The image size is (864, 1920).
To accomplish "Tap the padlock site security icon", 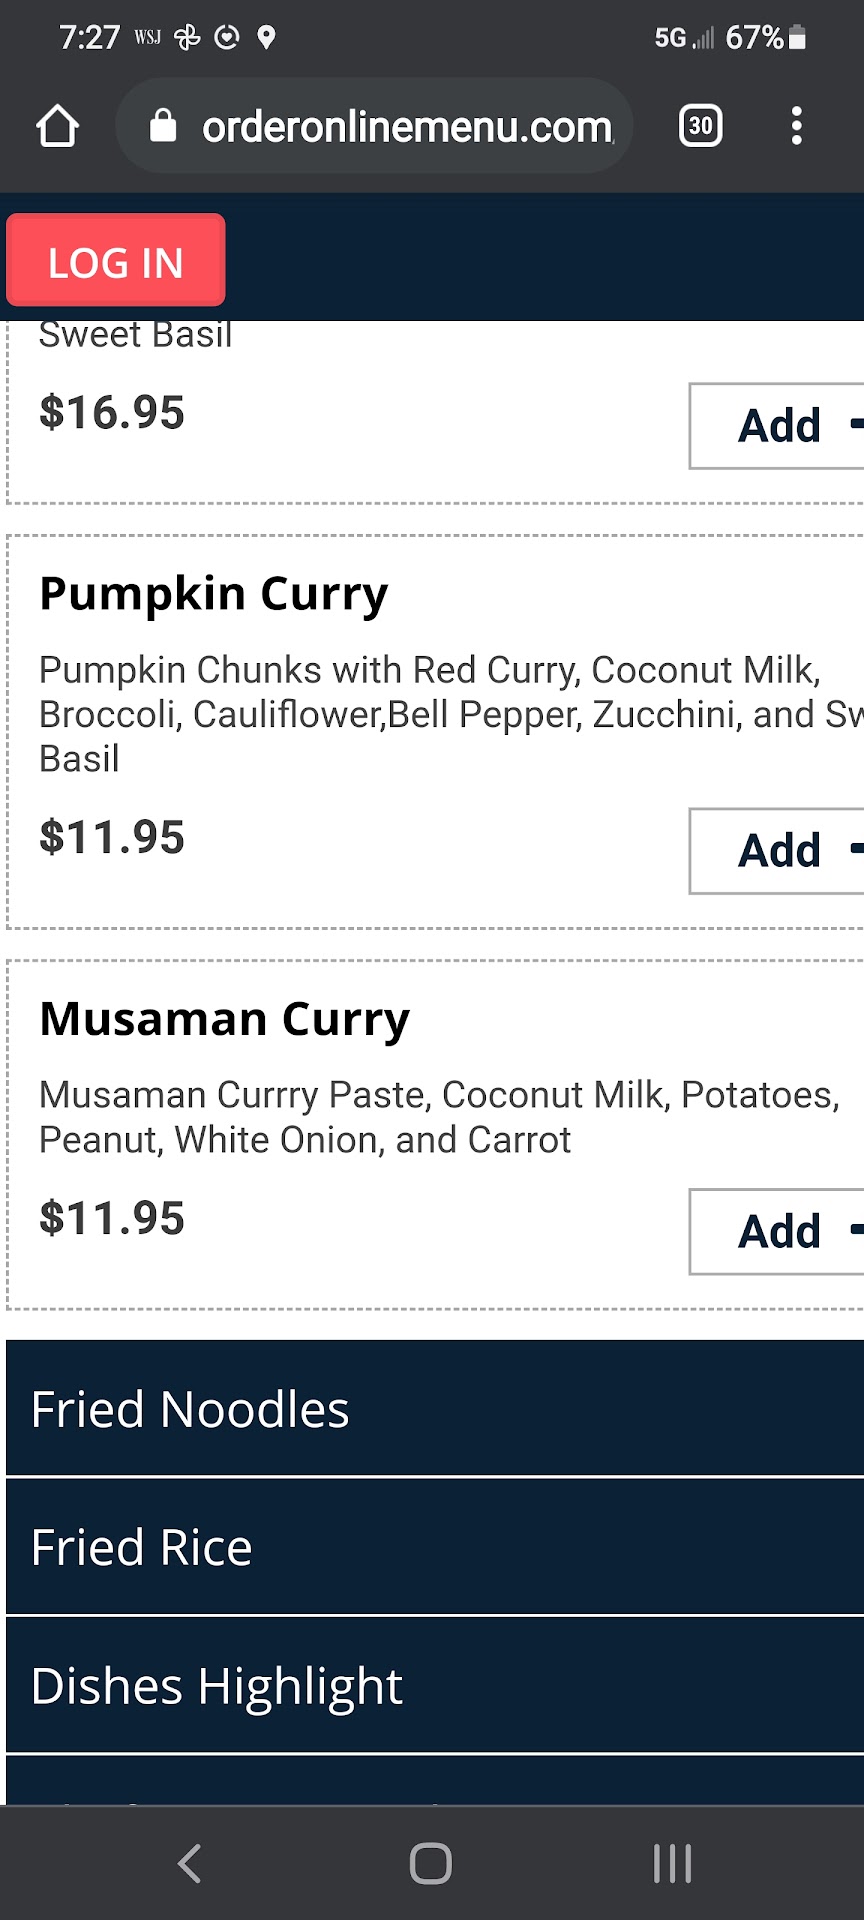I will click(163, 126).
